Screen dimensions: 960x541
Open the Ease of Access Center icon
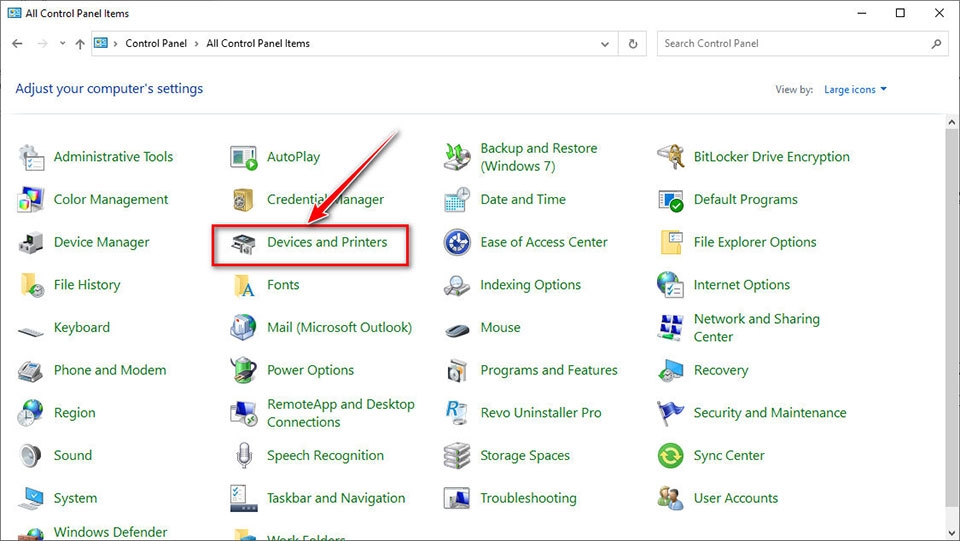pos(457,243)
